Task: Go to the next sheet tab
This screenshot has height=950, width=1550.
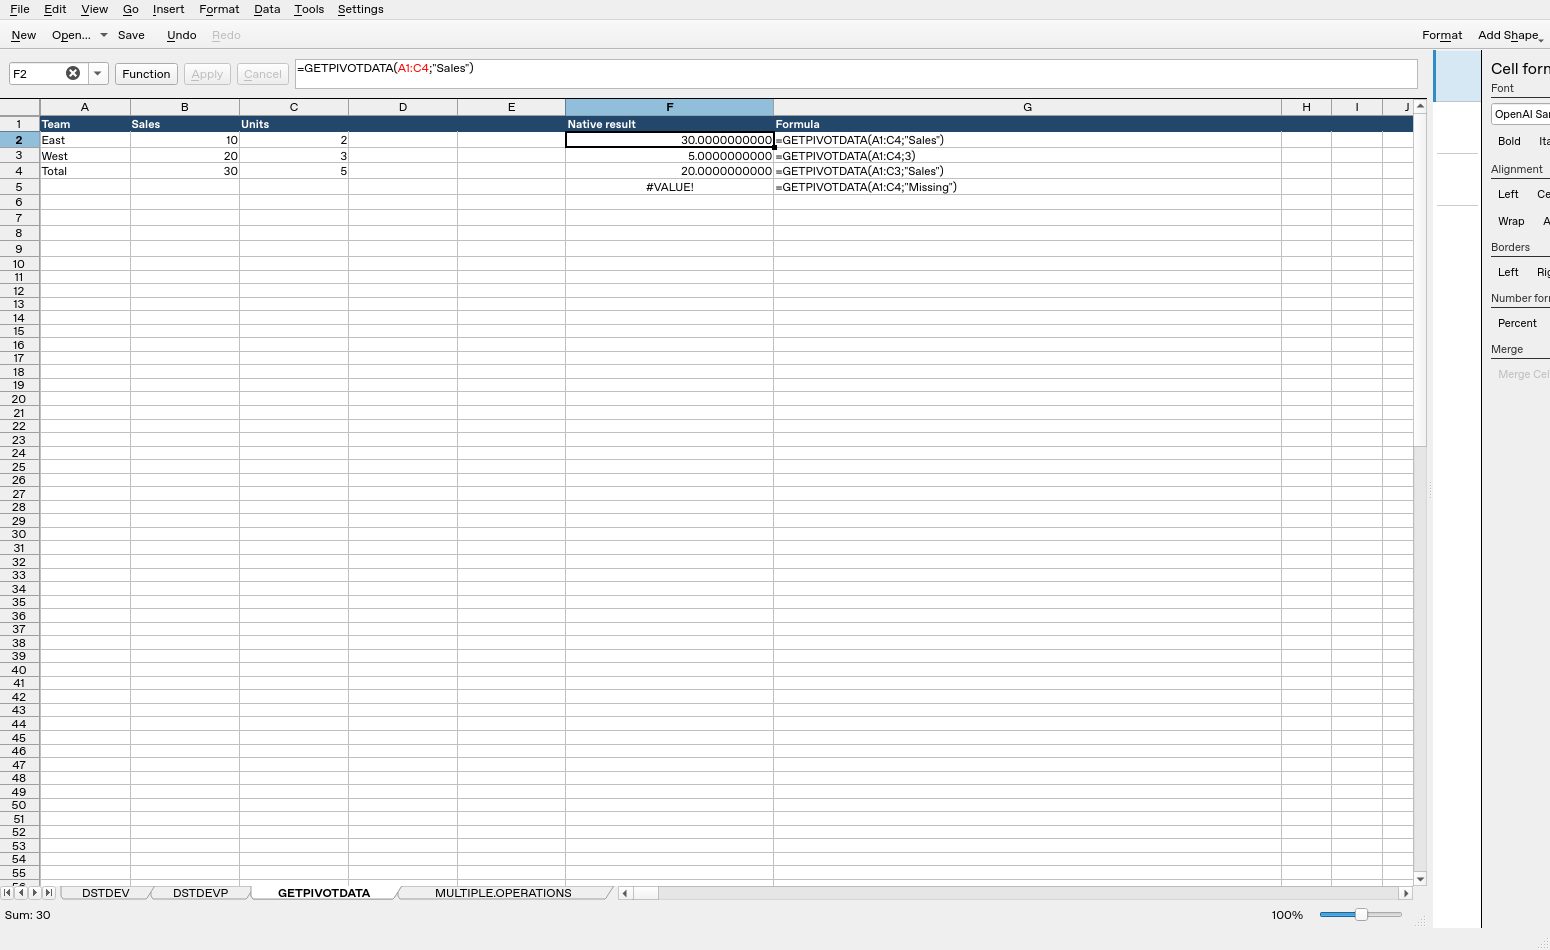Action: pyautogui.click(x=35, y=893)
